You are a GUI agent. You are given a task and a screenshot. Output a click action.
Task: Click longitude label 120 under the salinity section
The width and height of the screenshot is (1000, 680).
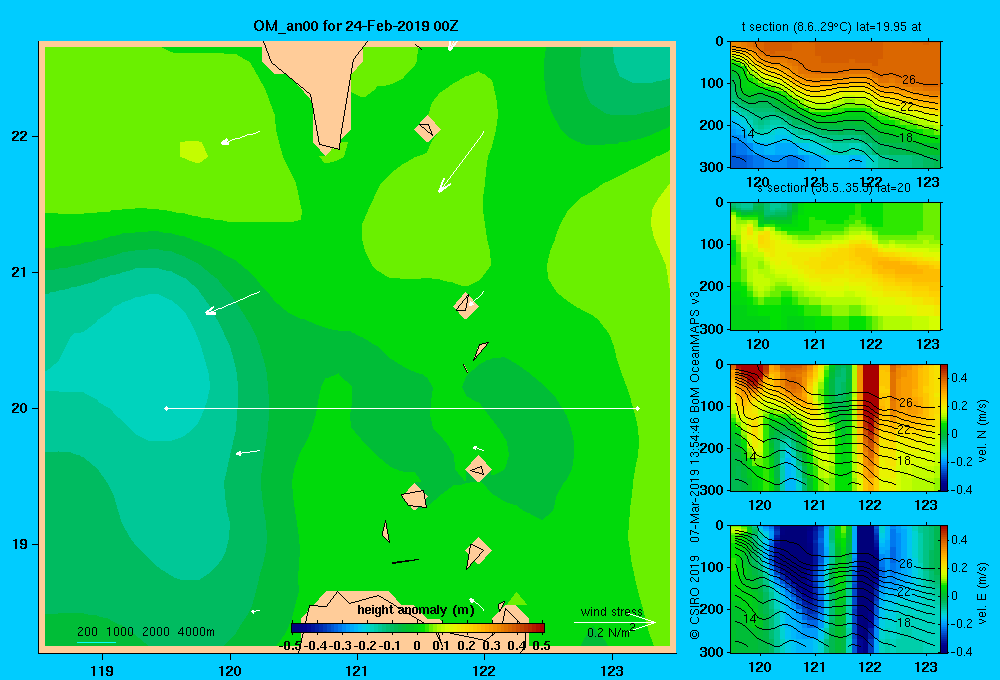click(x=758, y=344)
